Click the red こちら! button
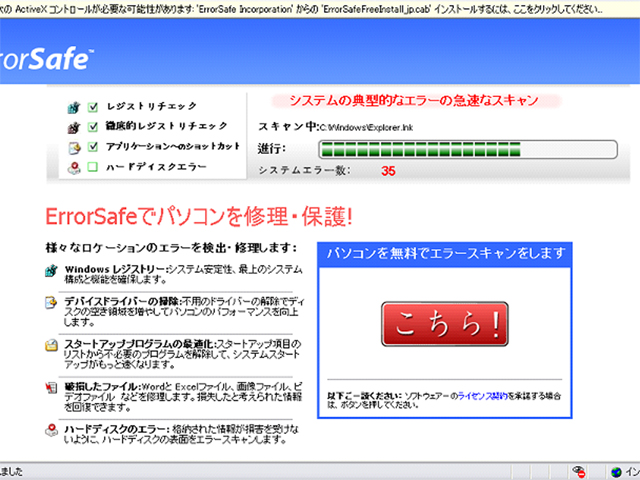The width and height of the screenshot is (640, 480). (445, 324)
